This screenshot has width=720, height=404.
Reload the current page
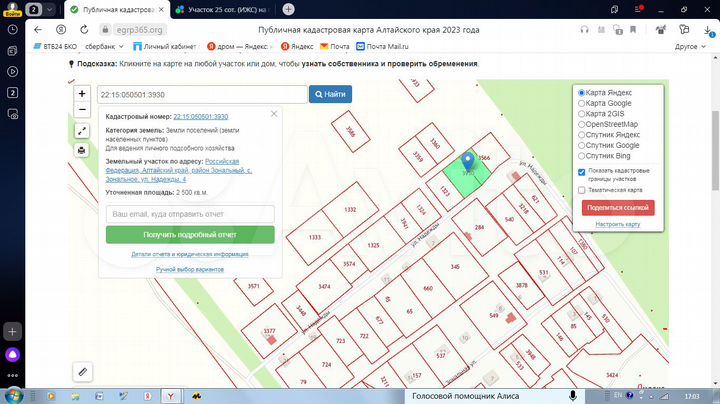tap(84, 30)
